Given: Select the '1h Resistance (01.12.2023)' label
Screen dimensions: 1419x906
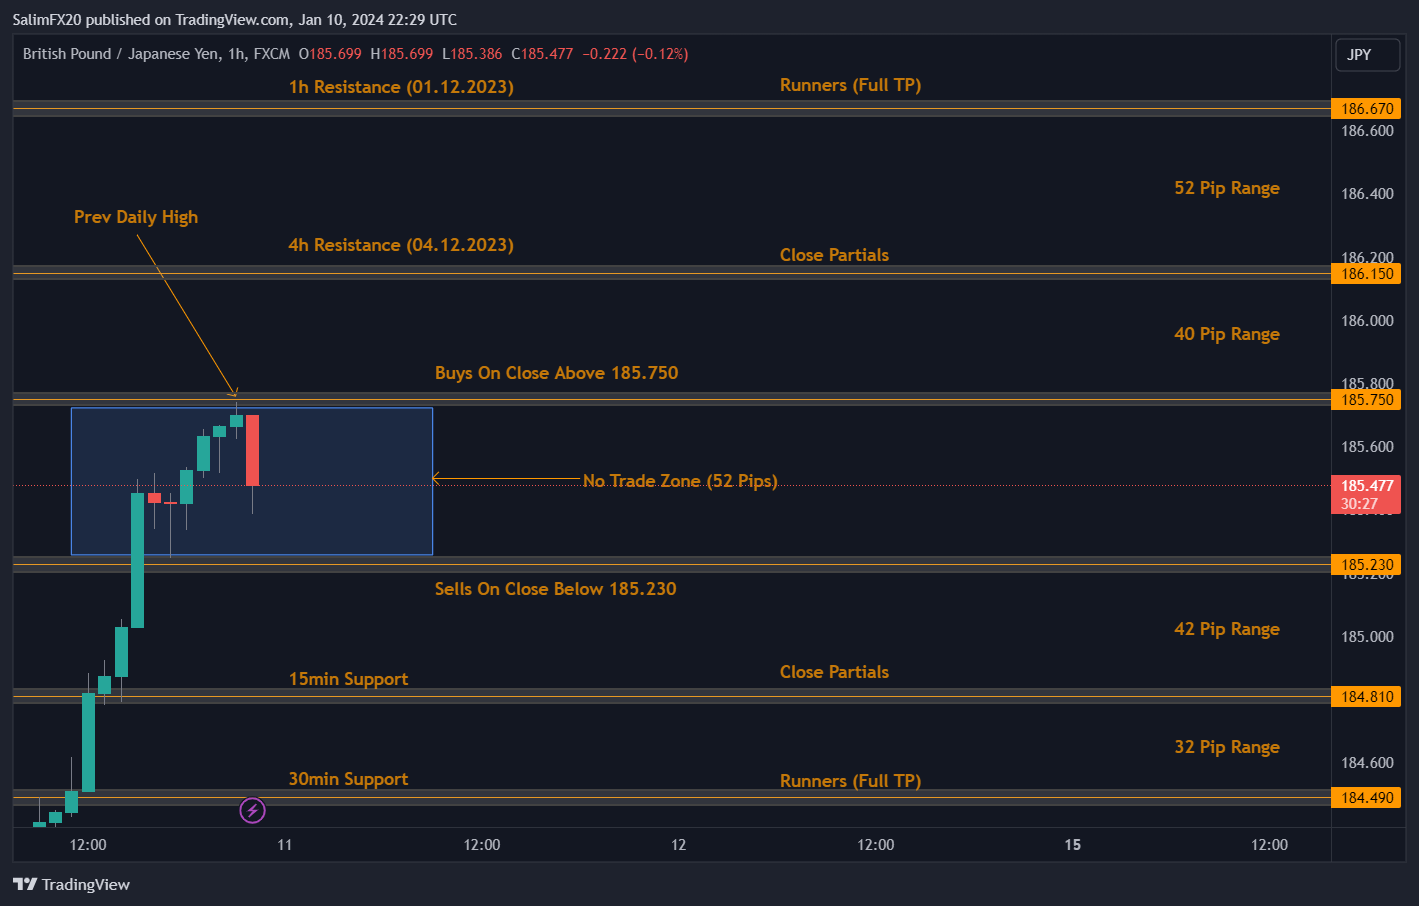Looking at the screenshot, I should point(401,87).
